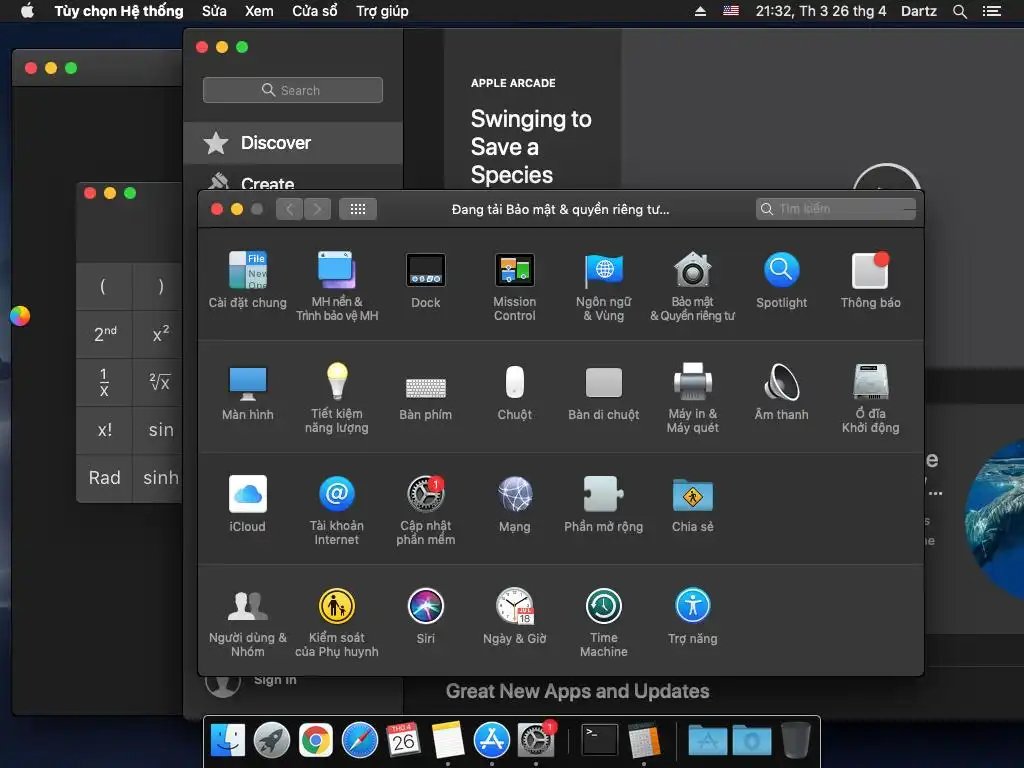The height and width of the screenshot is (768, 1024).
Task: Open Máy in & Máy quét pane
Action: [692, 398]
